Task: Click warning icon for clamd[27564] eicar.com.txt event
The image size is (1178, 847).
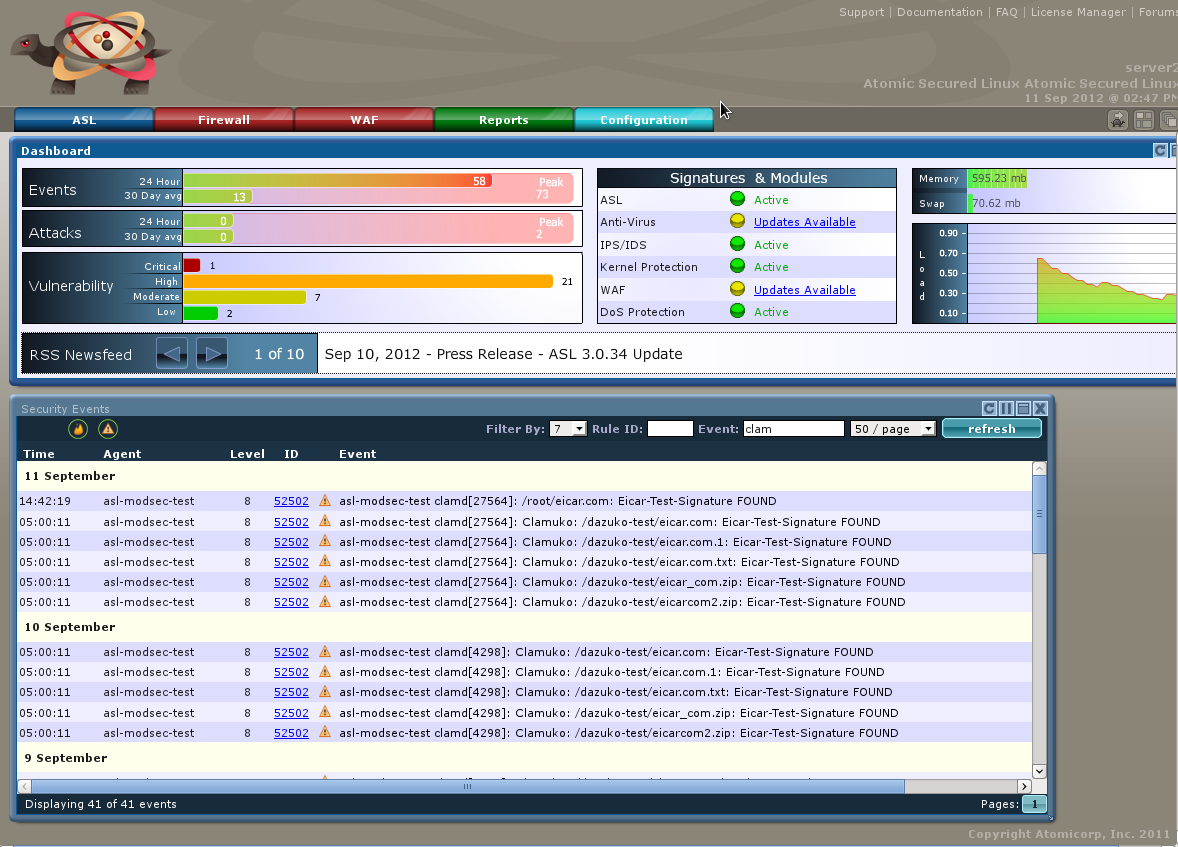Action: (x=325, y=561)
